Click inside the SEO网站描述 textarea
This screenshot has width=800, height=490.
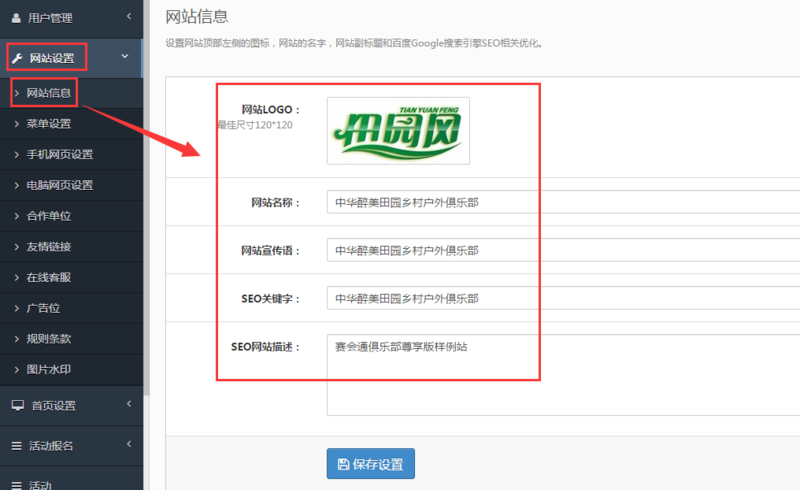tap(562, 375)
